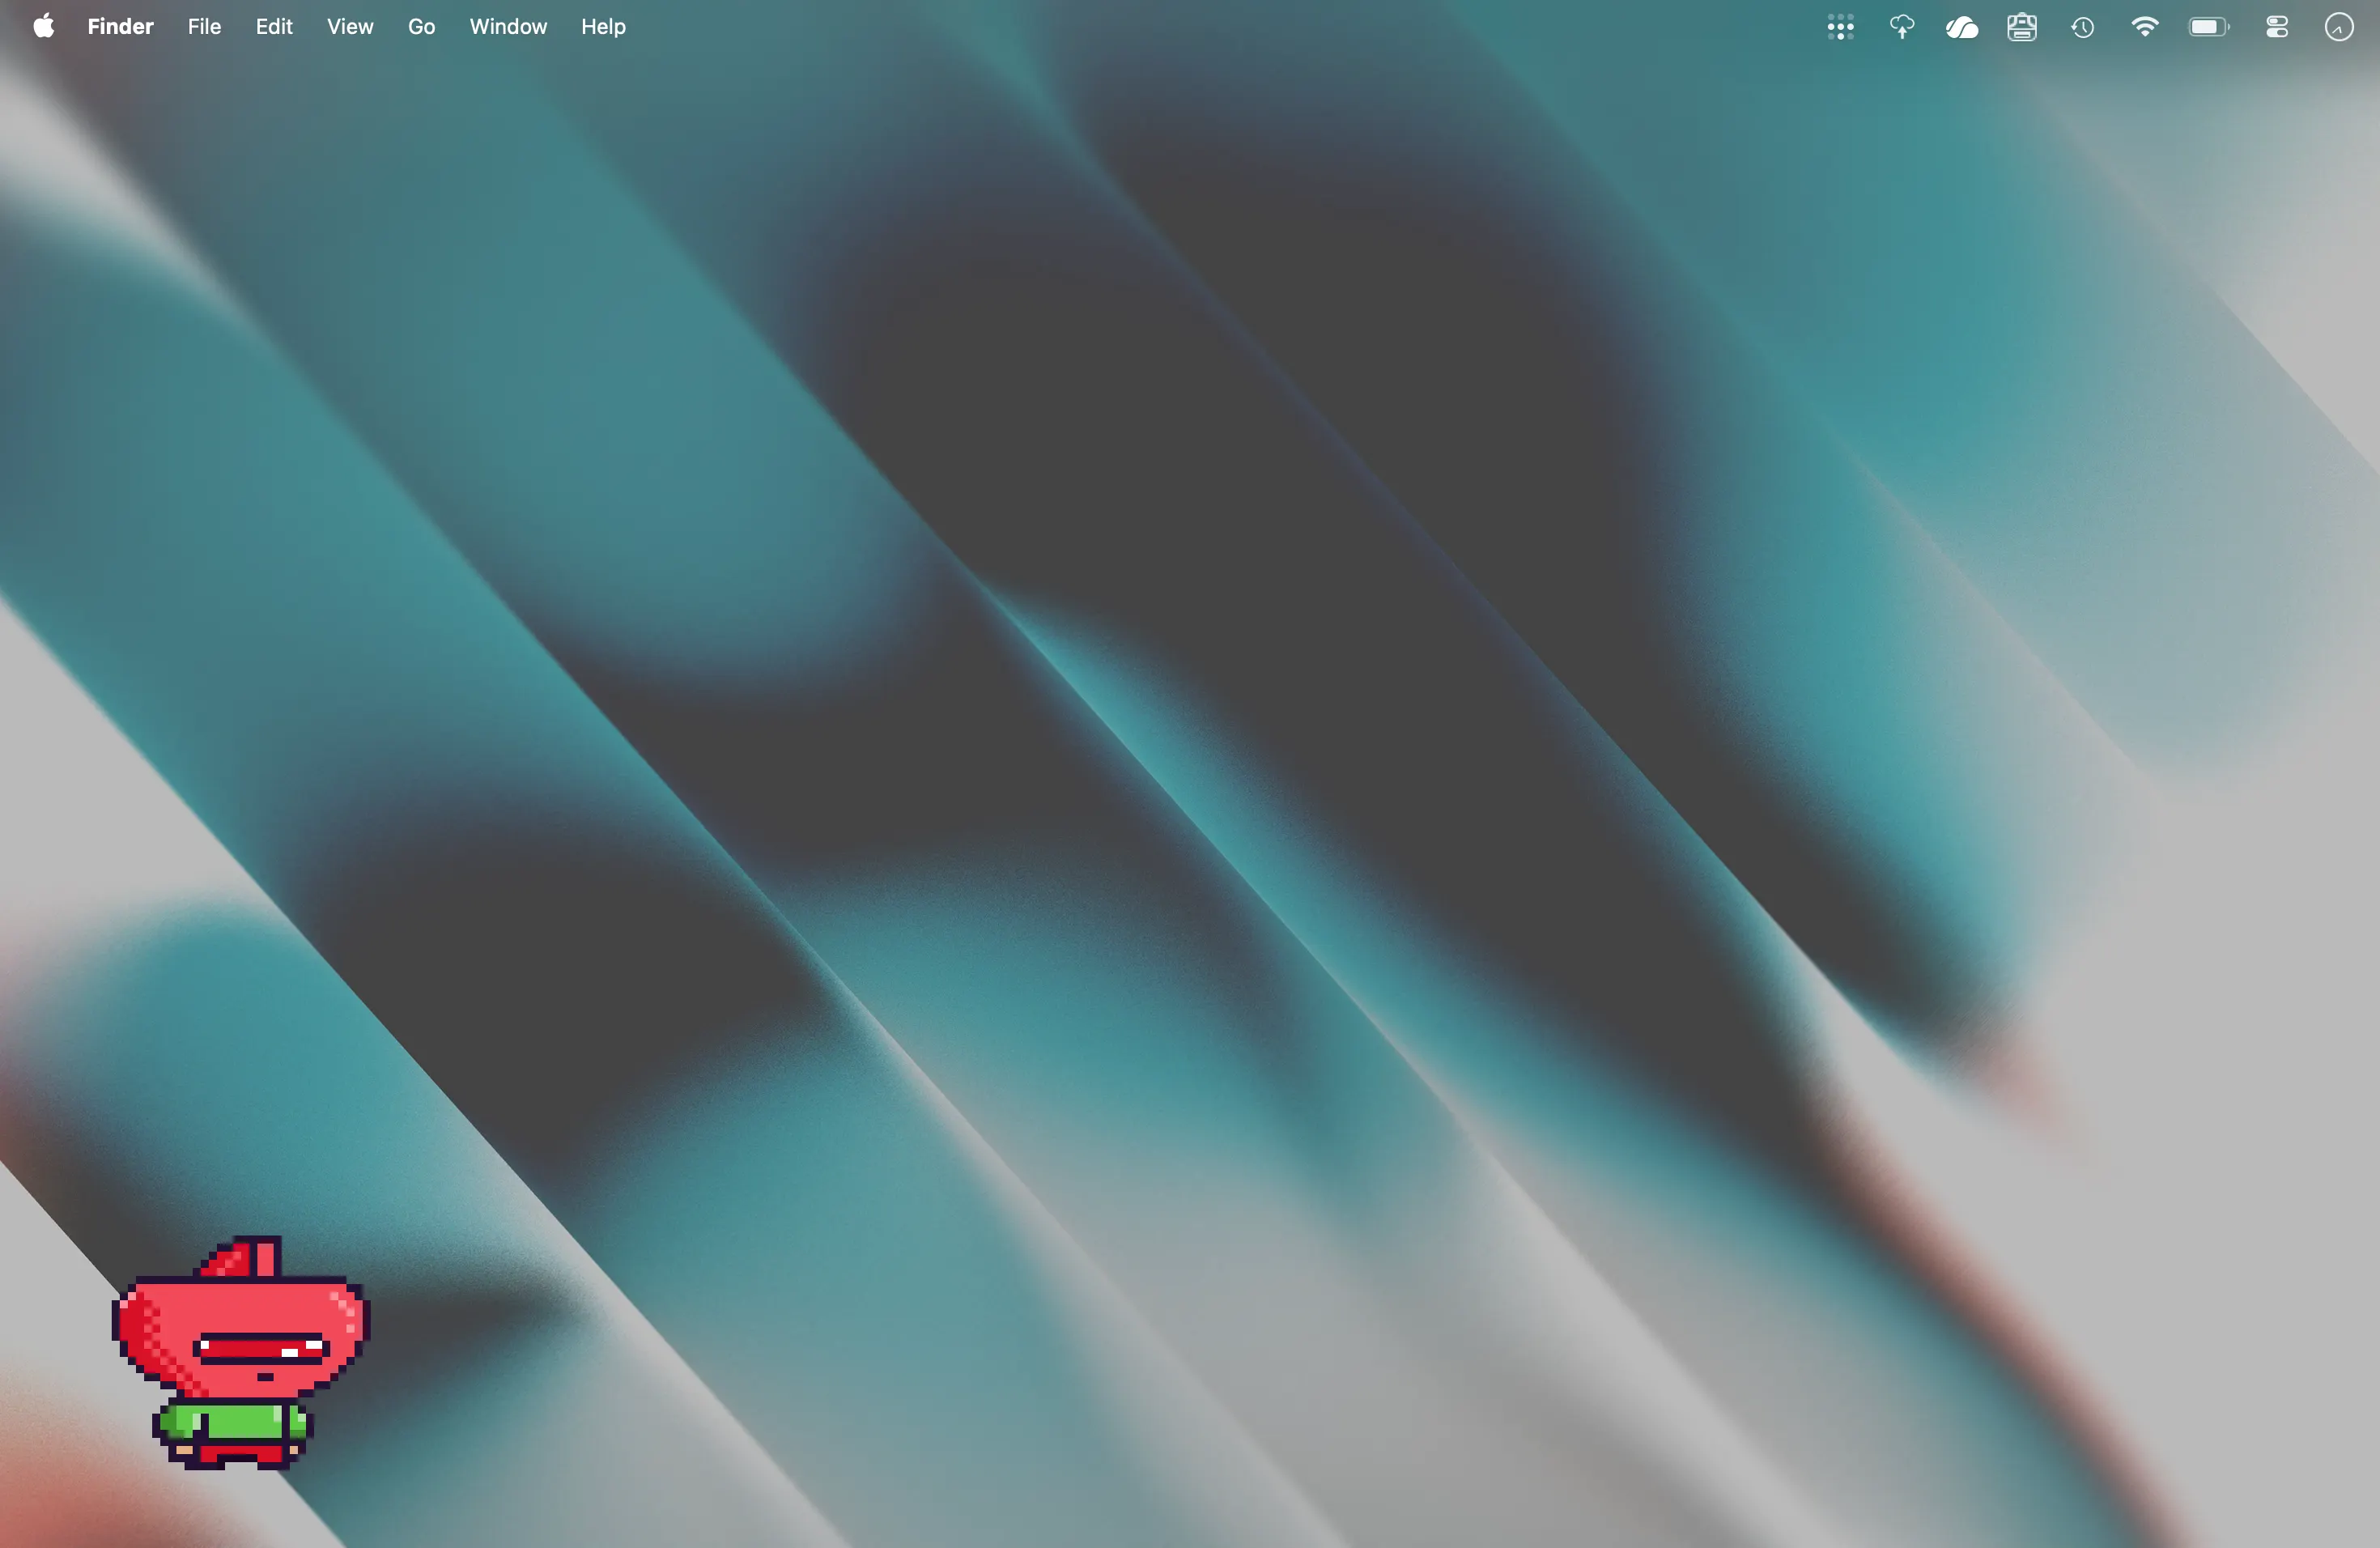2380x1548 pixels.
Task: Click the solid cloud status icon
Action: click(1961, 27)
